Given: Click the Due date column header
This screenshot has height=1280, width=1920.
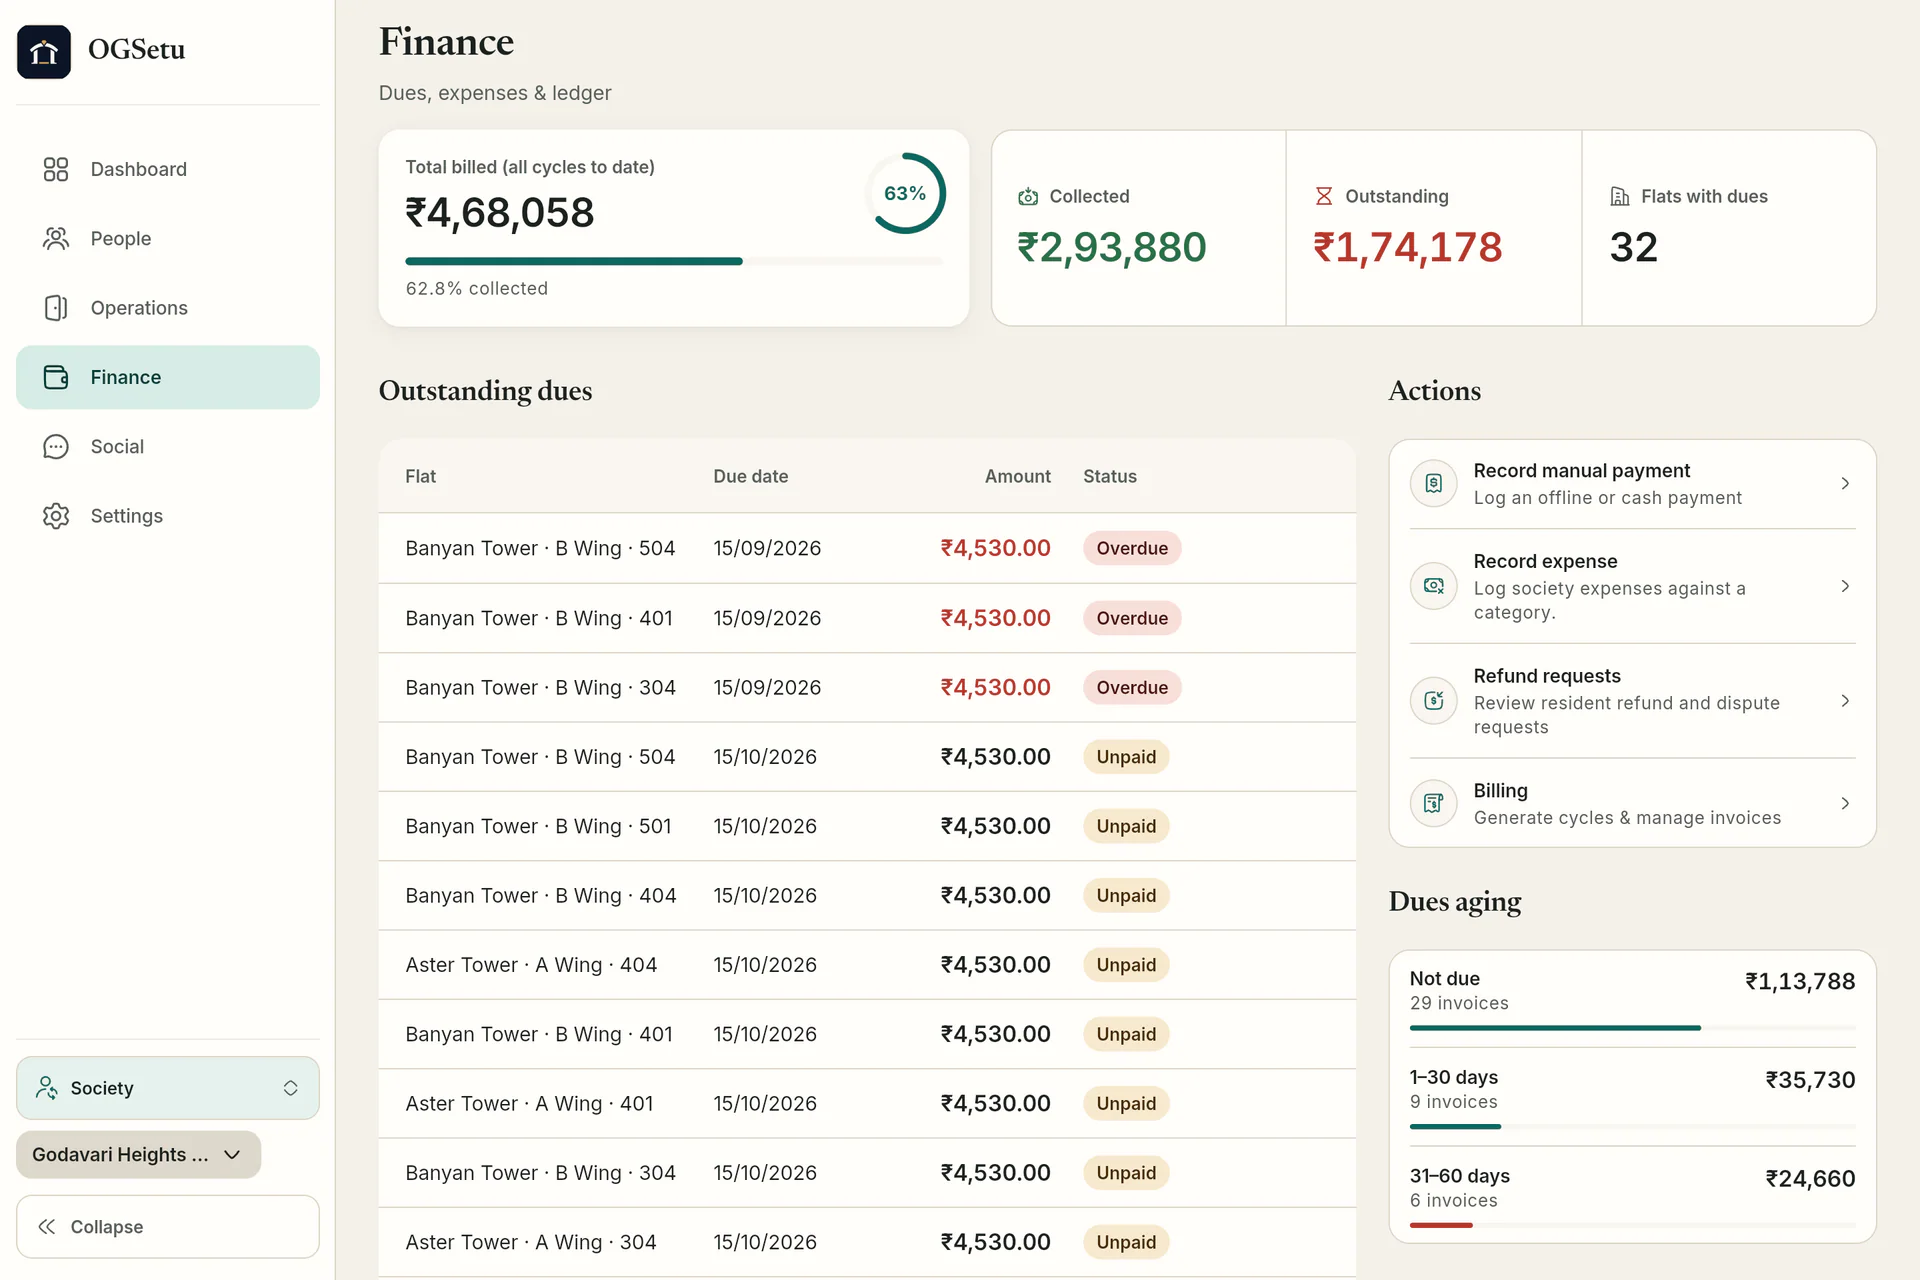Looking at the screenshot, I should (x=750, y=477).
